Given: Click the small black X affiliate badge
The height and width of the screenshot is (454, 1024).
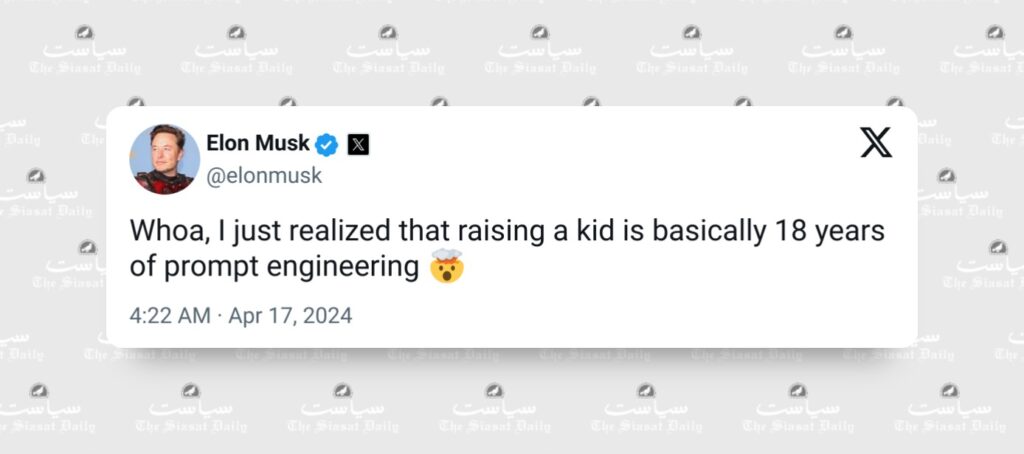Looking at the screenshot, I should click(x=358, y=144).
